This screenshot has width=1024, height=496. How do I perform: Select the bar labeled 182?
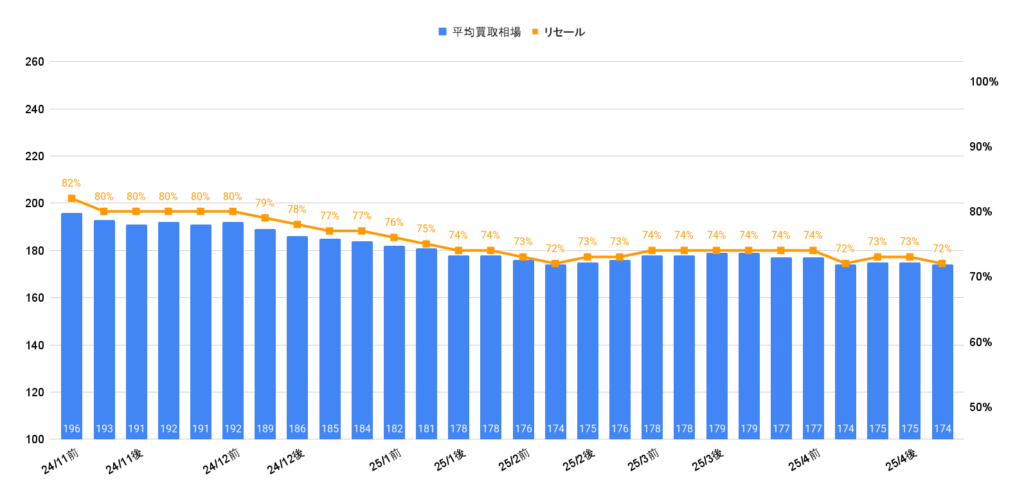394,340
